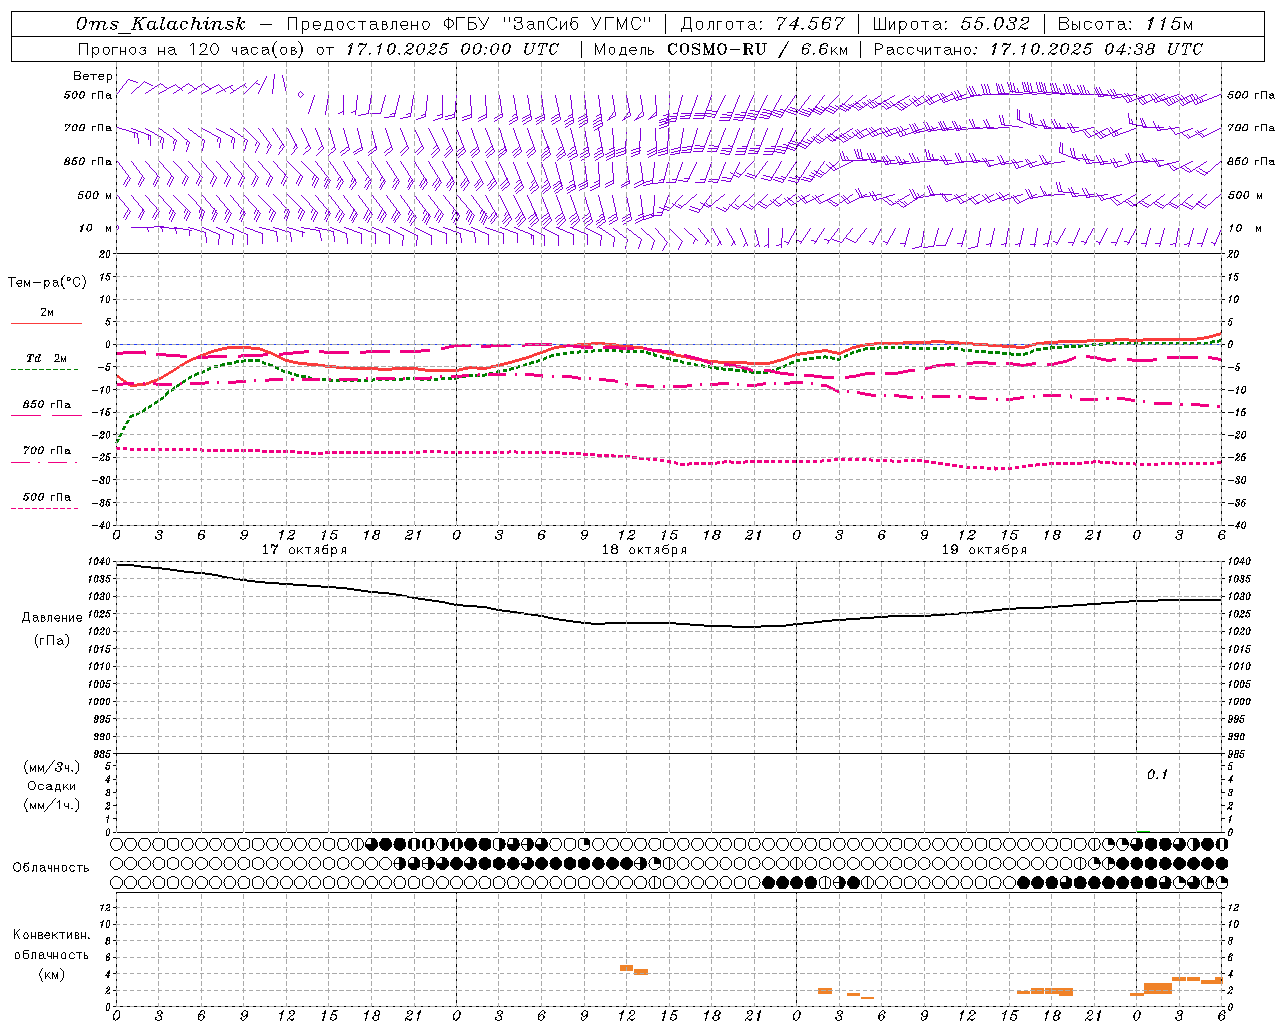This screenshot has height=1024, width=1280.
Task: Click the Oms_Kalachinsk station title
Action: (161, 24)
